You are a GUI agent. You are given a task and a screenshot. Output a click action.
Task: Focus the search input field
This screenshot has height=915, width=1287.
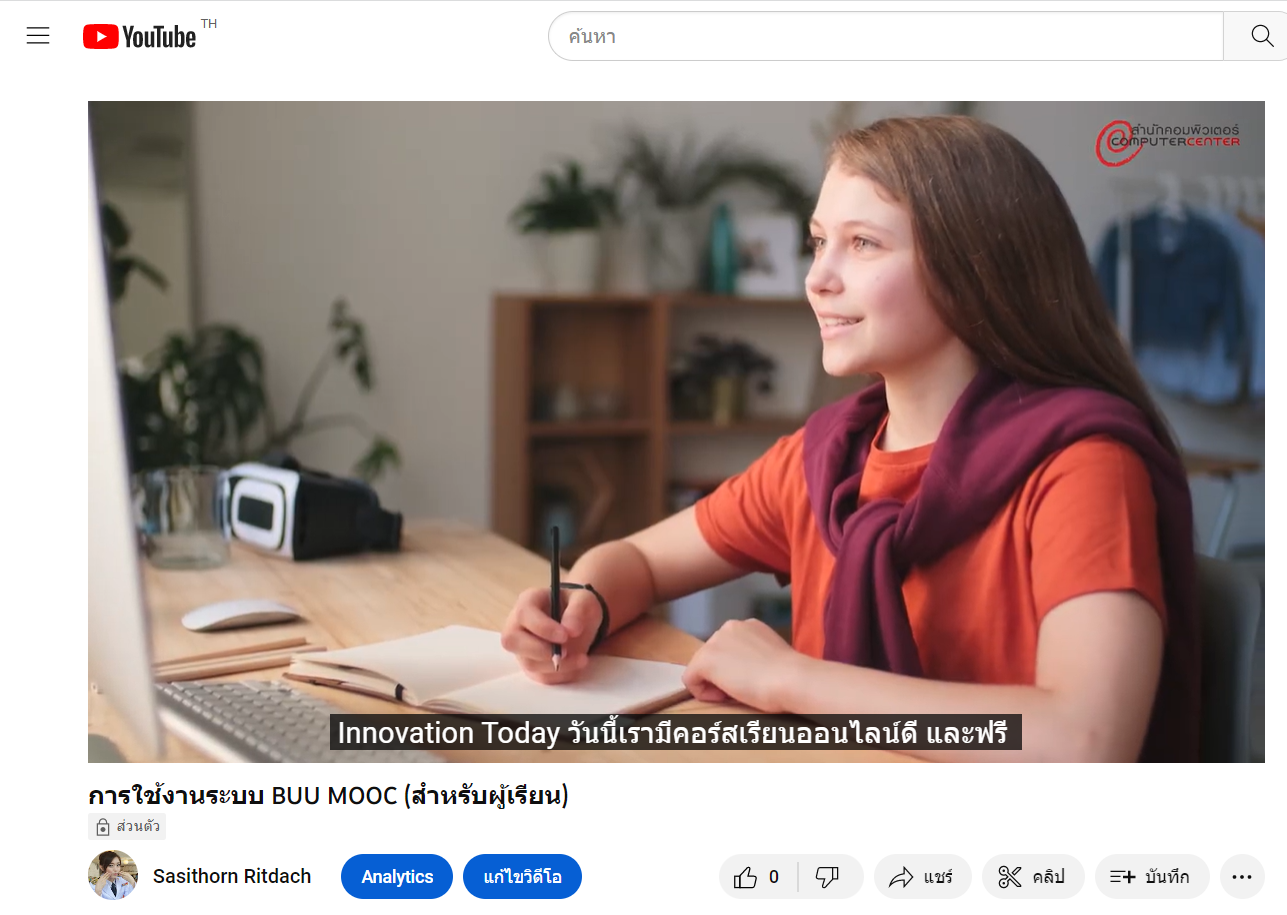(885, 37)
